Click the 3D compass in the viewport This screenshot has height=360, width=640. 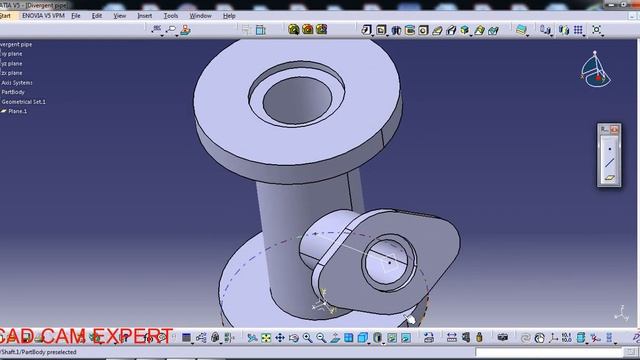click(596, 69)
